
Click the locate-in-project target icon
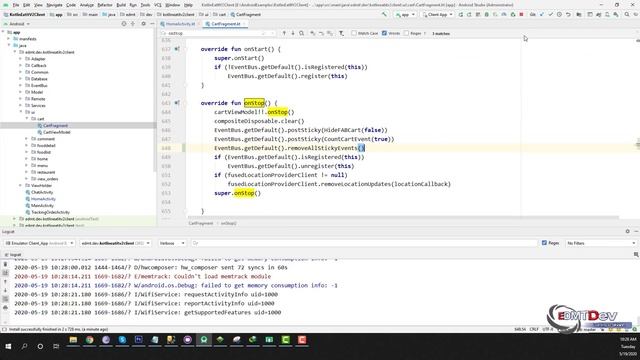click(x=124, y=24)
